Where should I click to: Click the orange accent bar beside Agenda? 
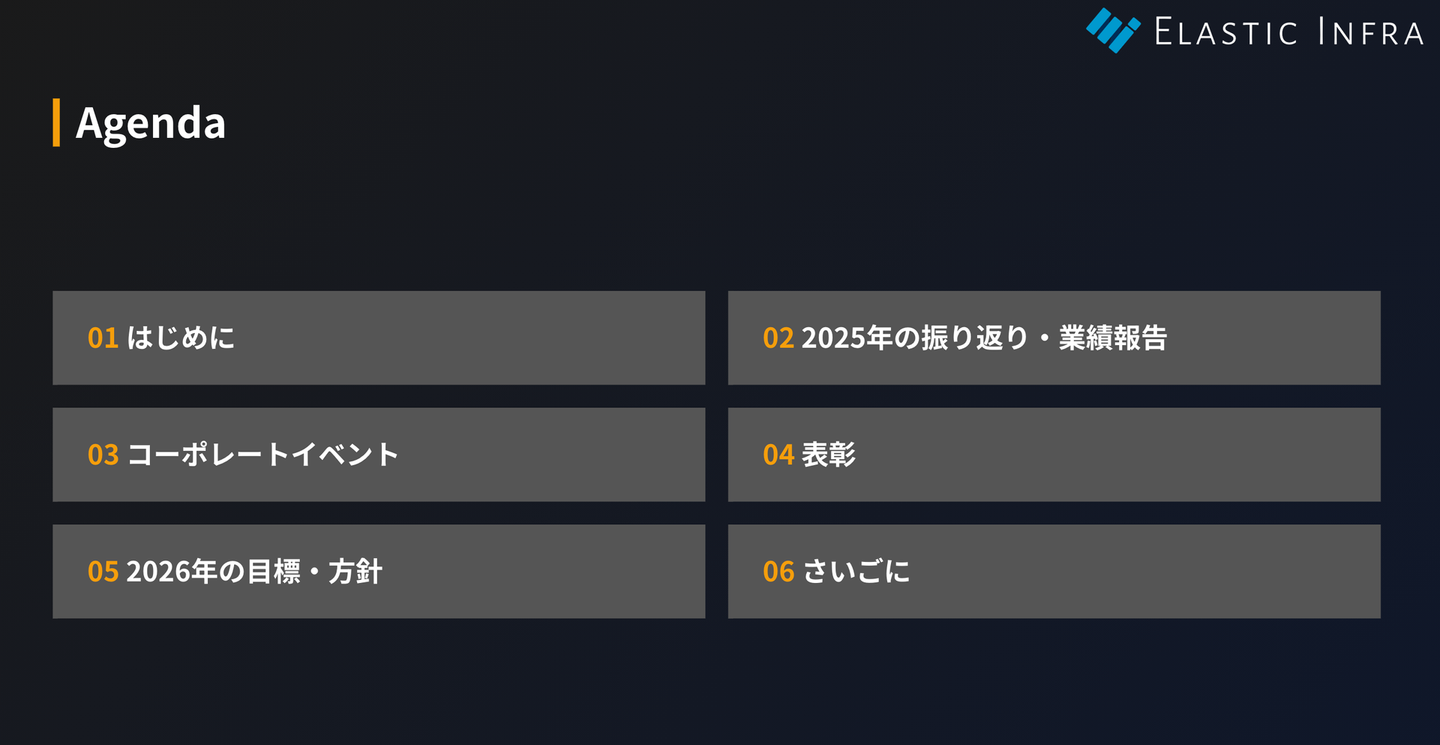coord(56,123)
